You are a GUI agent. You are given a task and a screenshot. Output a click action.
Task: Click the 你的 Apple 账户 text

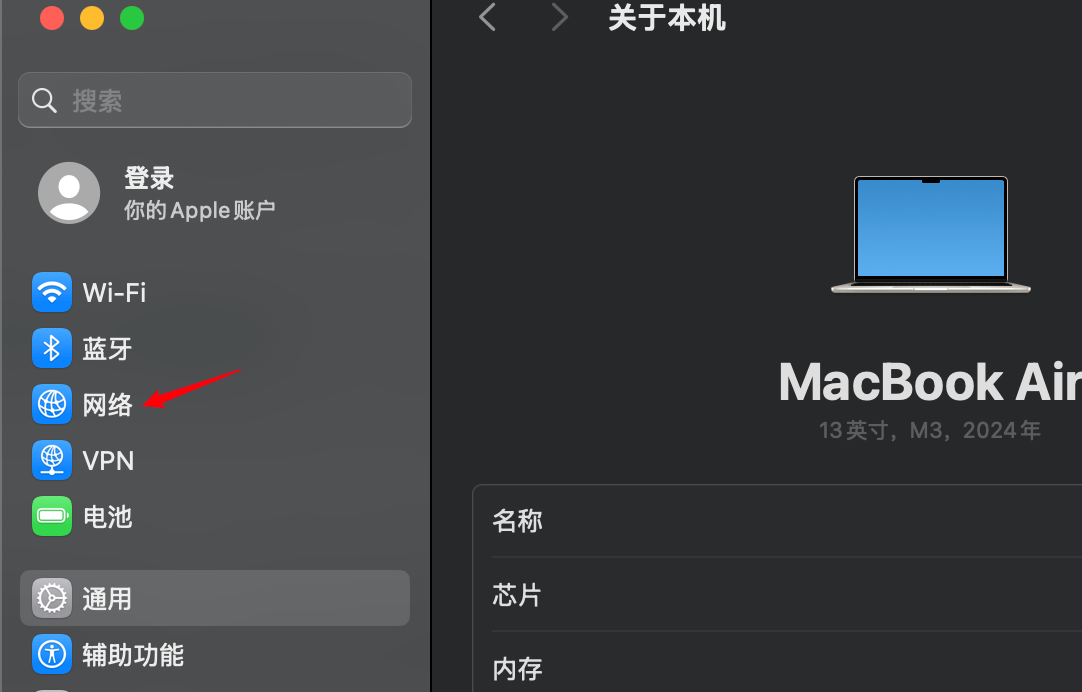pos(199,210)
